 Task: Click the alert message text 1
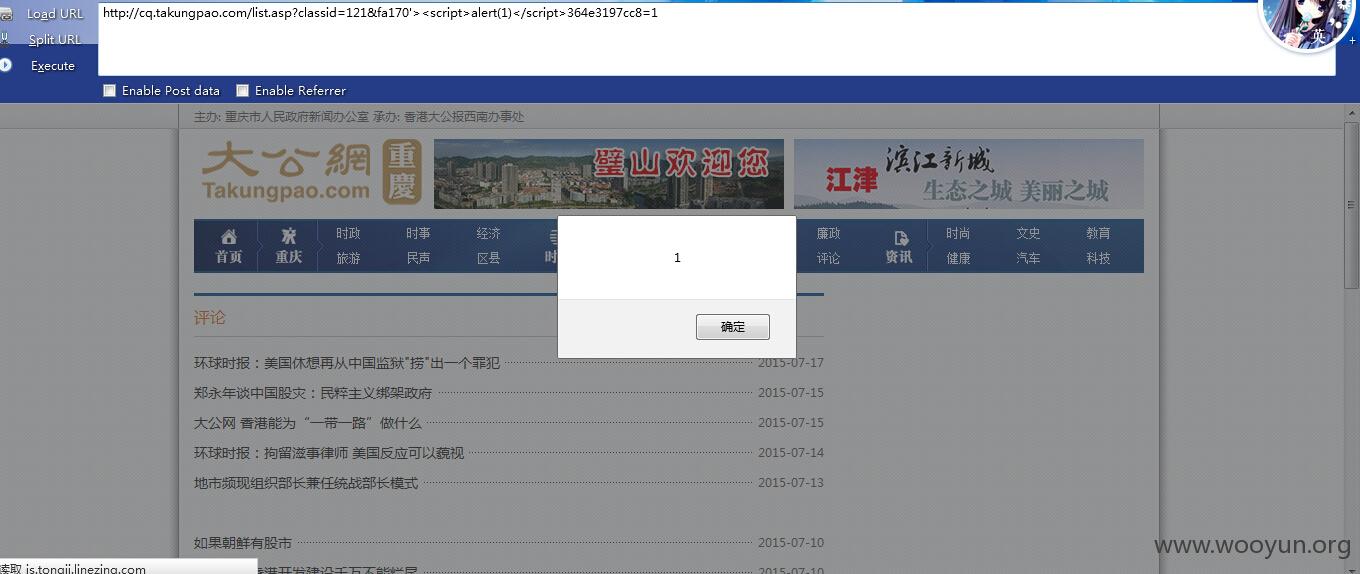pyautogui.click(x=677, y=258)
